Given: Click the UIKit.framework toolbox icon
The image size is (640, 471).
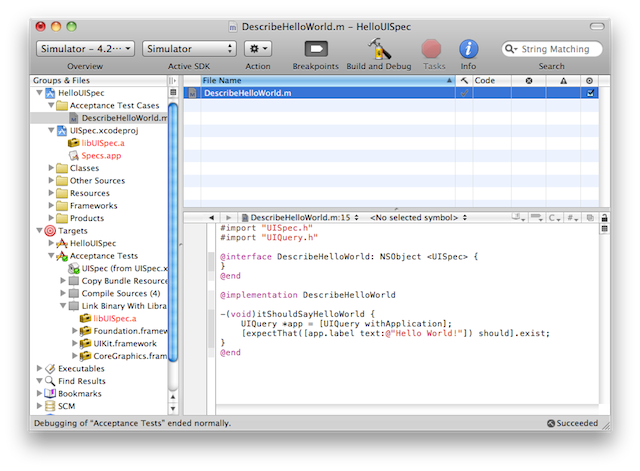Looking at the screenshot, I should (85, 344).
